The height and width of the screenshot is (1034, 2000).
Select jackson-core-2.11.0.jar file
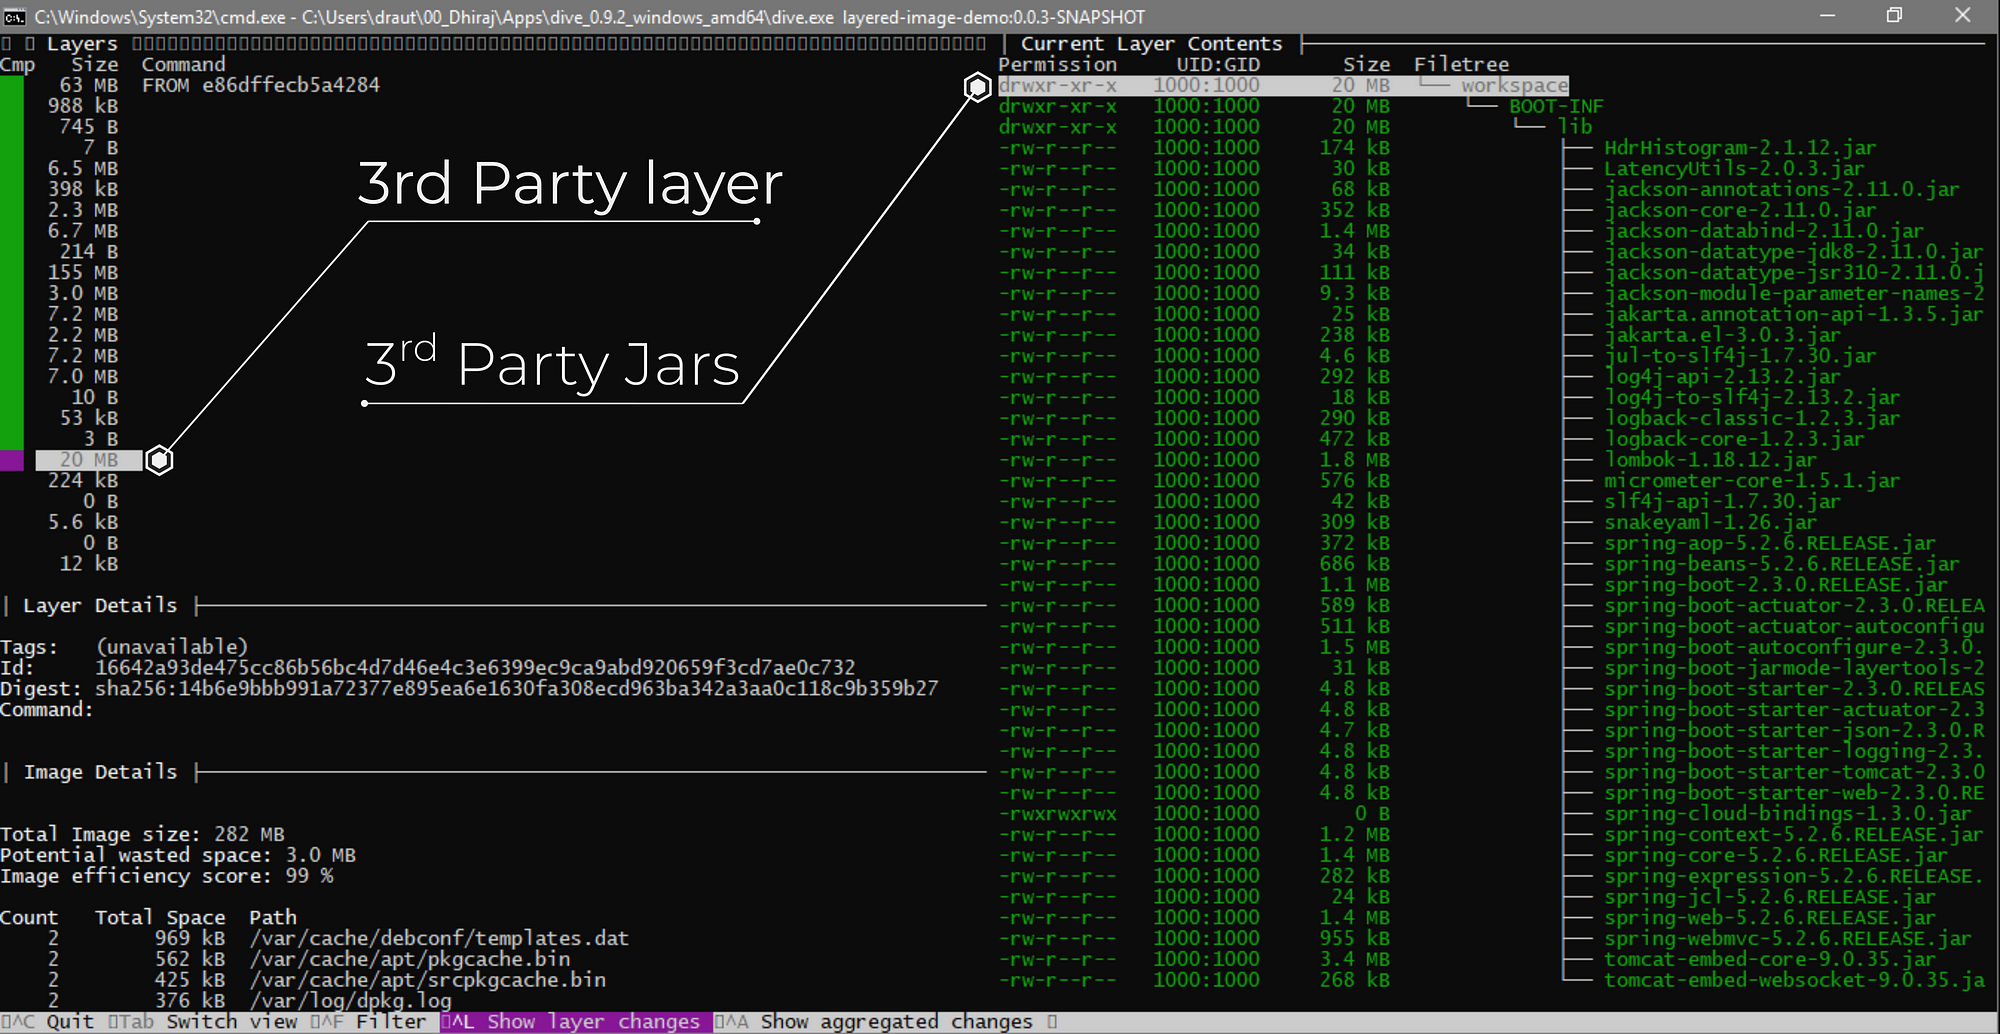pyautogui.click(x=1740, y=210)
